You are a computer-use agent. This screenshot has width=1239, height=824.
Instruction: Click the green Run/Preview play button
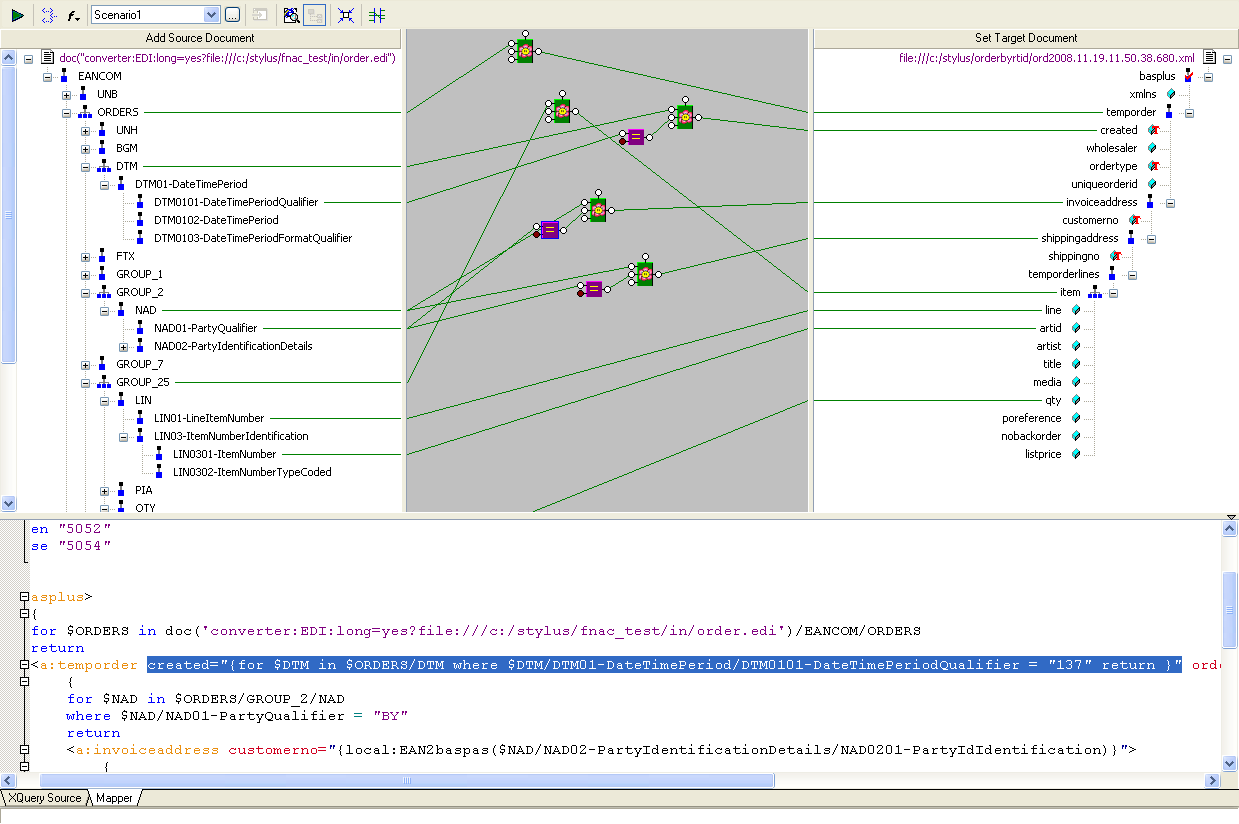coord(17,15)
